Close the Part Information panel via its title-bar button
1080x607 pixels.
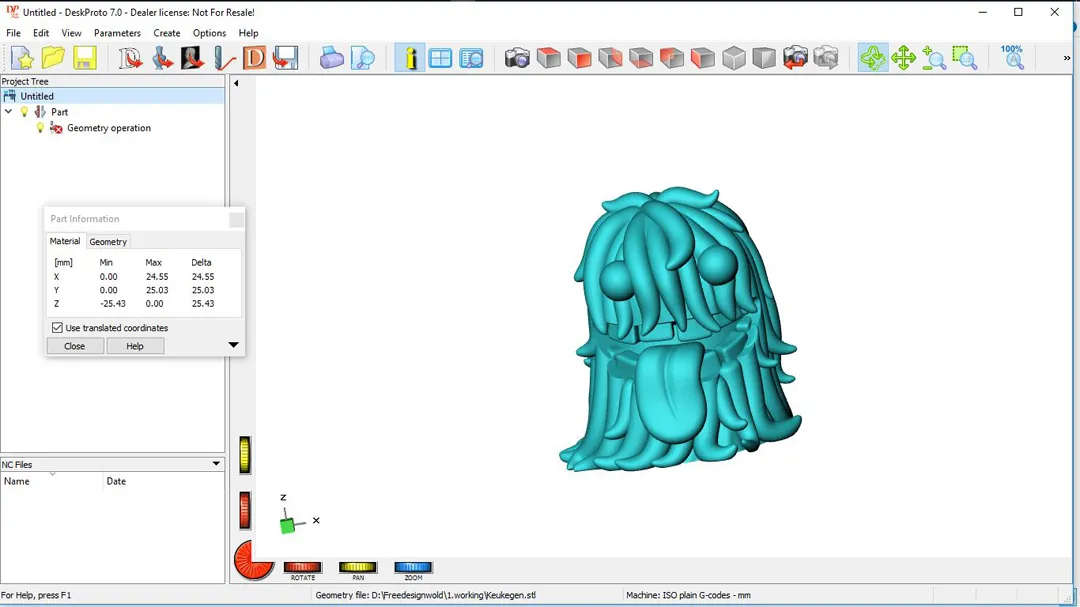236,219
